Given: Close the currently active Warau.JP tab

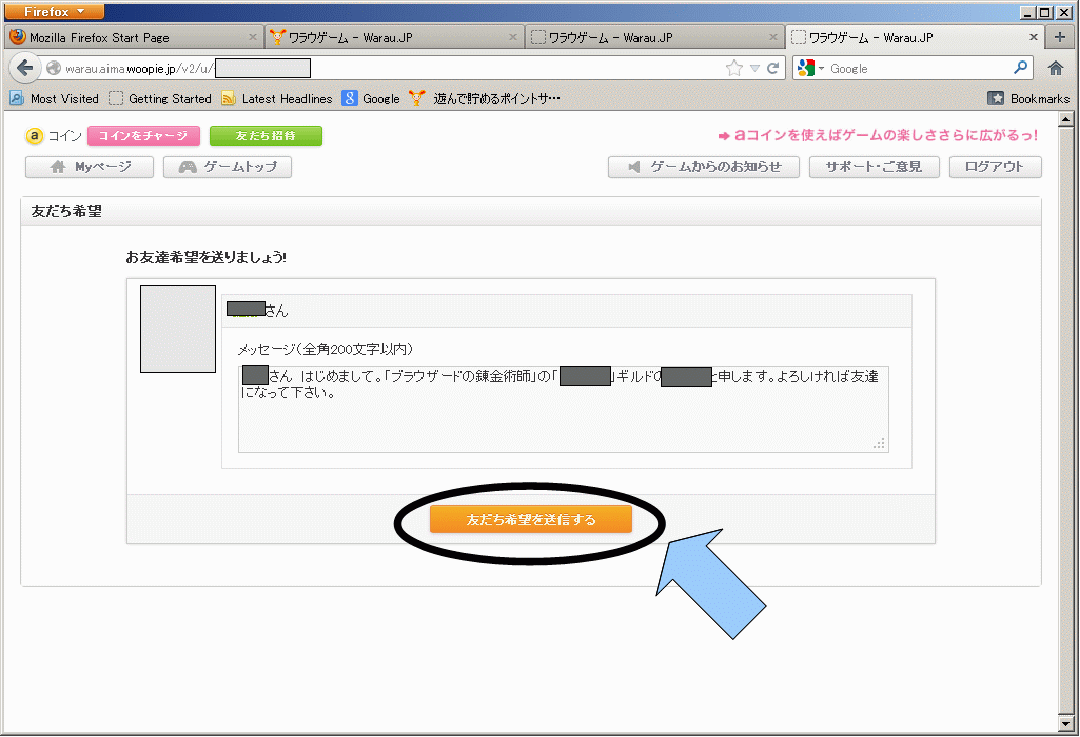Looking at the screenshot, I should click(x=1033, y=37).
